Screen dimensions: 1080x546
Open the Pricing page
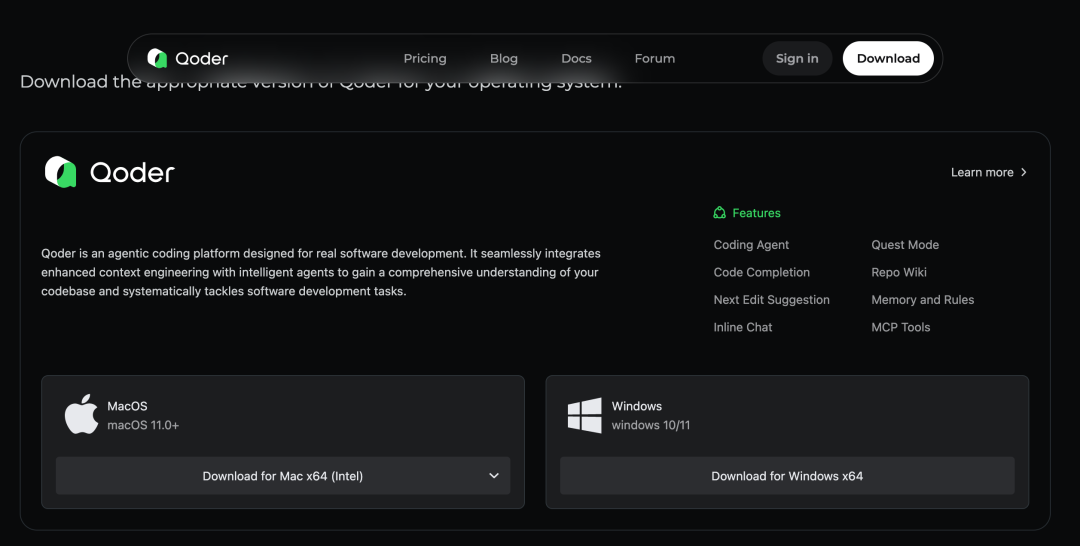[x=425, y=59]
